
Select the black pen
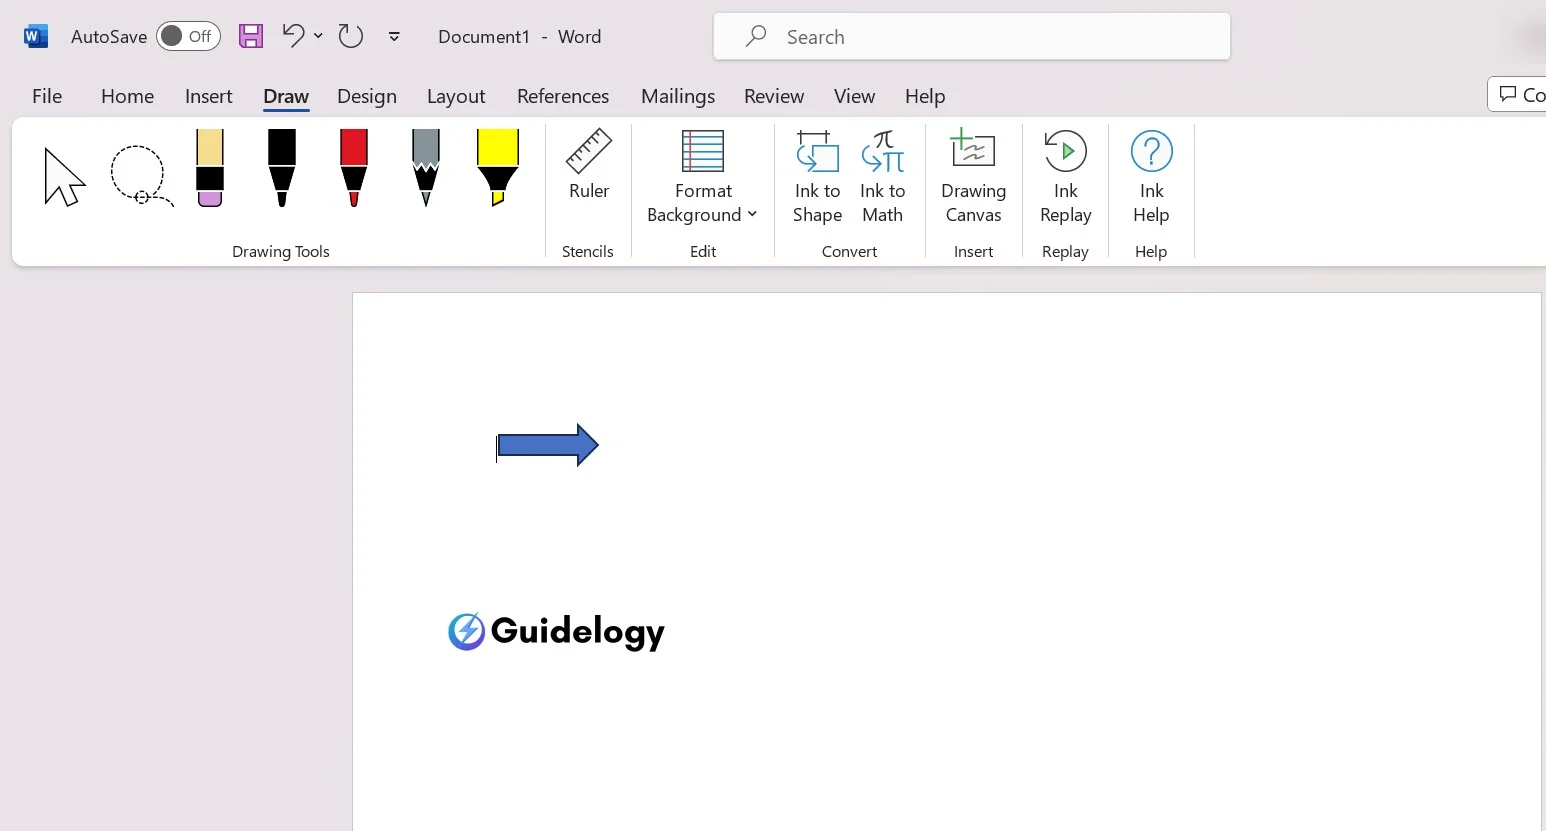tap(282, 168)
